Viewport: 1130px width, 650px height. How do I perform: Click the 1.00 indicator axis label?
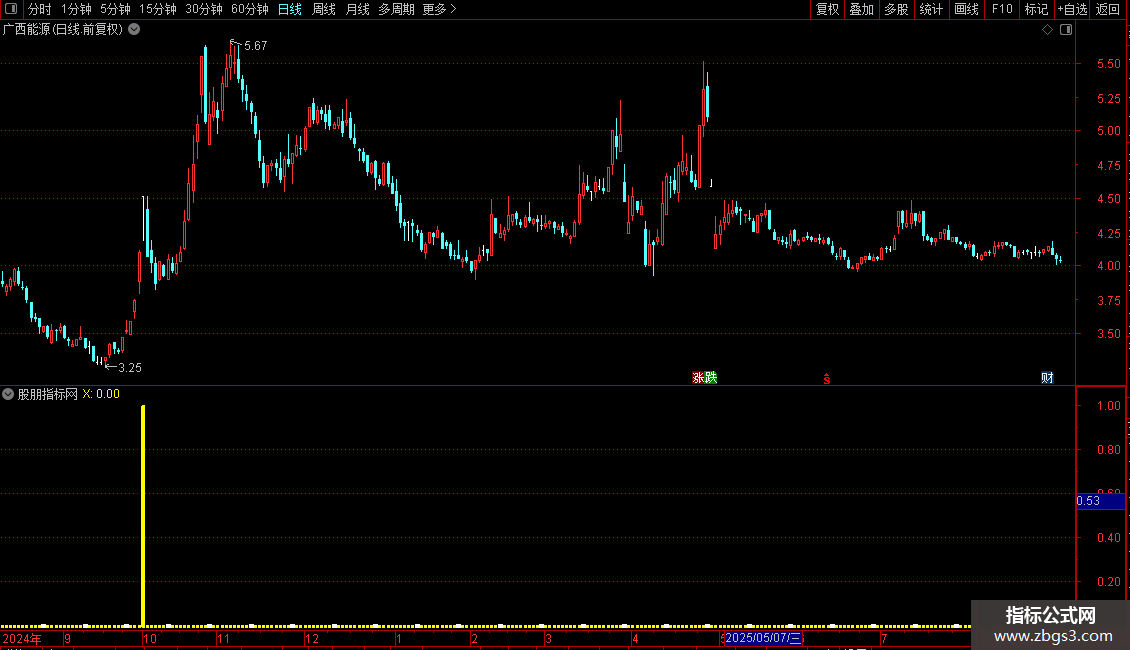pyautogui.click(x=1108, y=406)
